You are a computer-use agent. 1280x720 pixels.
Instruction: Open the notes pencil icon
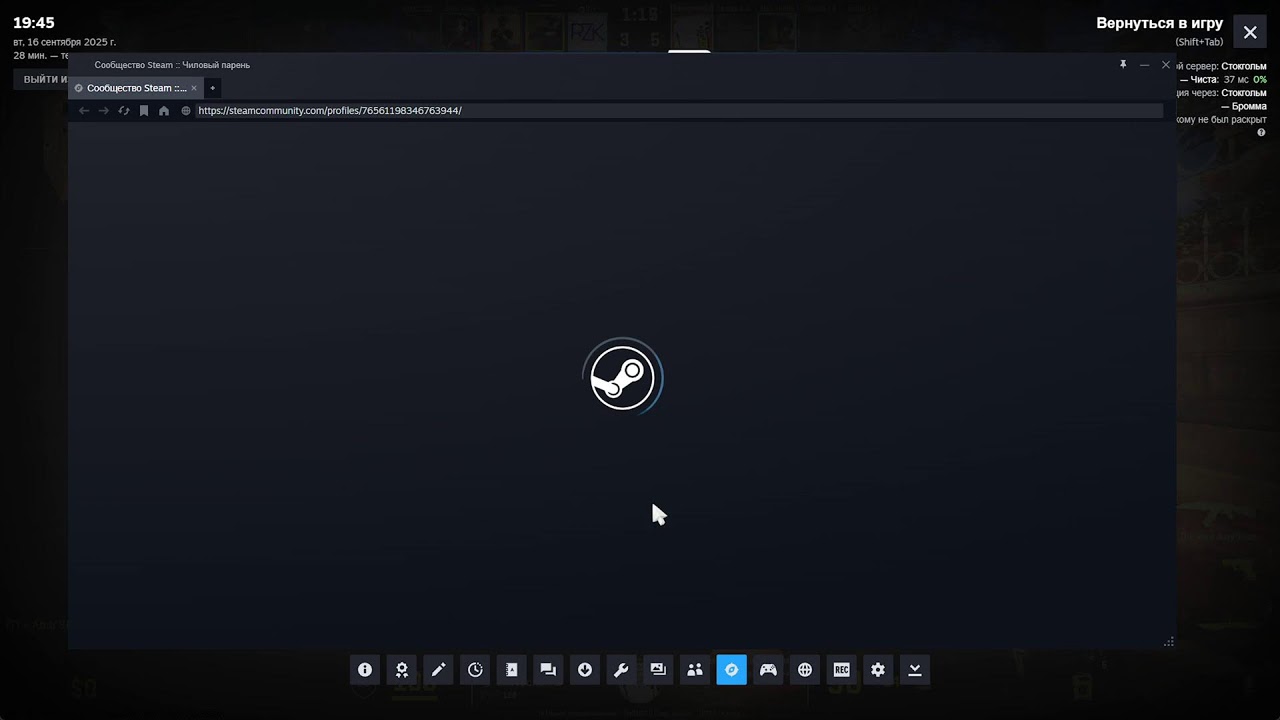point(438,670)
